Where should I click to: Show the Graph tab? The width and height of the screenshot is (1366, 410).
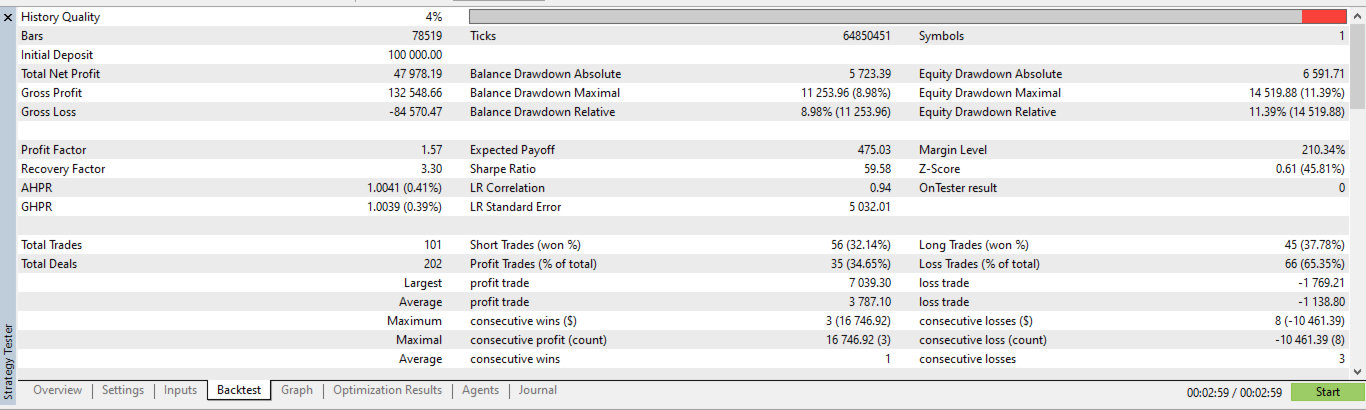[297, 391]
